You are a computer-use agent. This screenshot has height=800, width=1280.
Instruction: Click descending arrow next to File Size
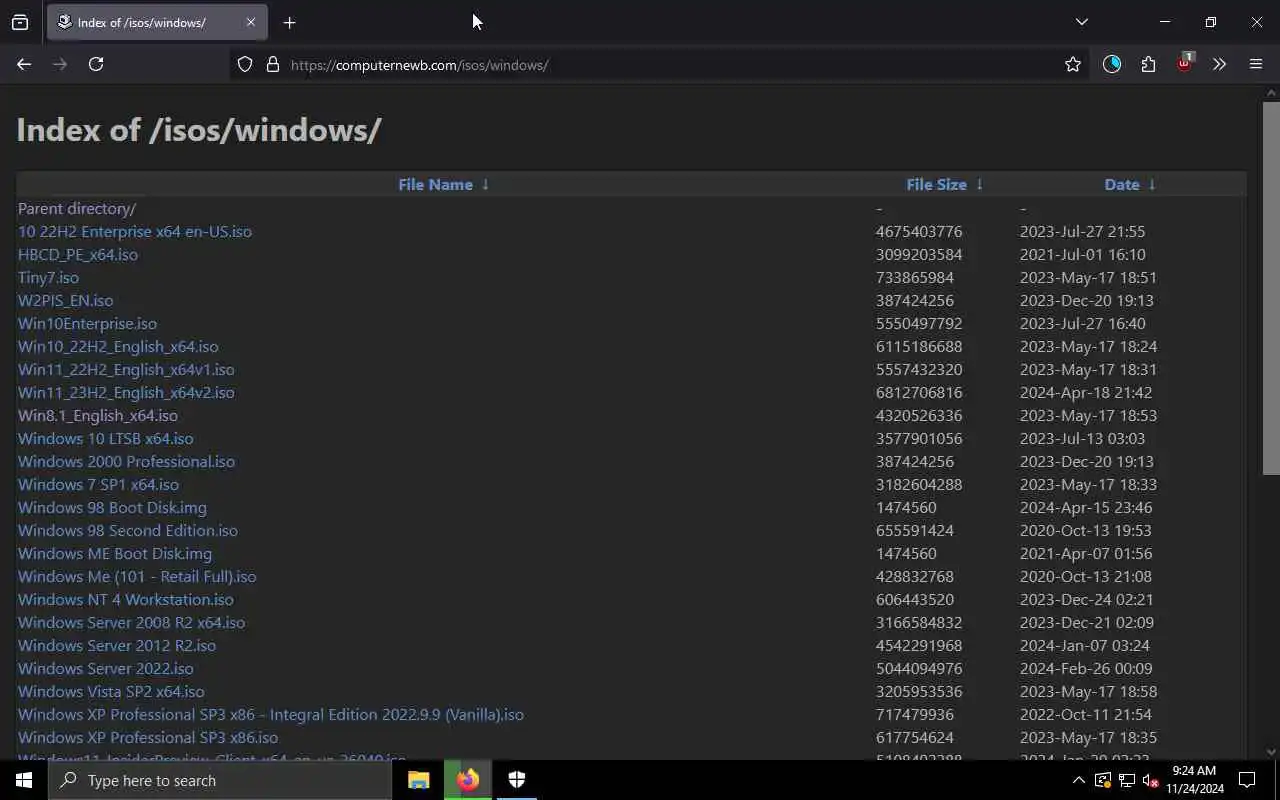pyautogui.click(x=979, y=184)
